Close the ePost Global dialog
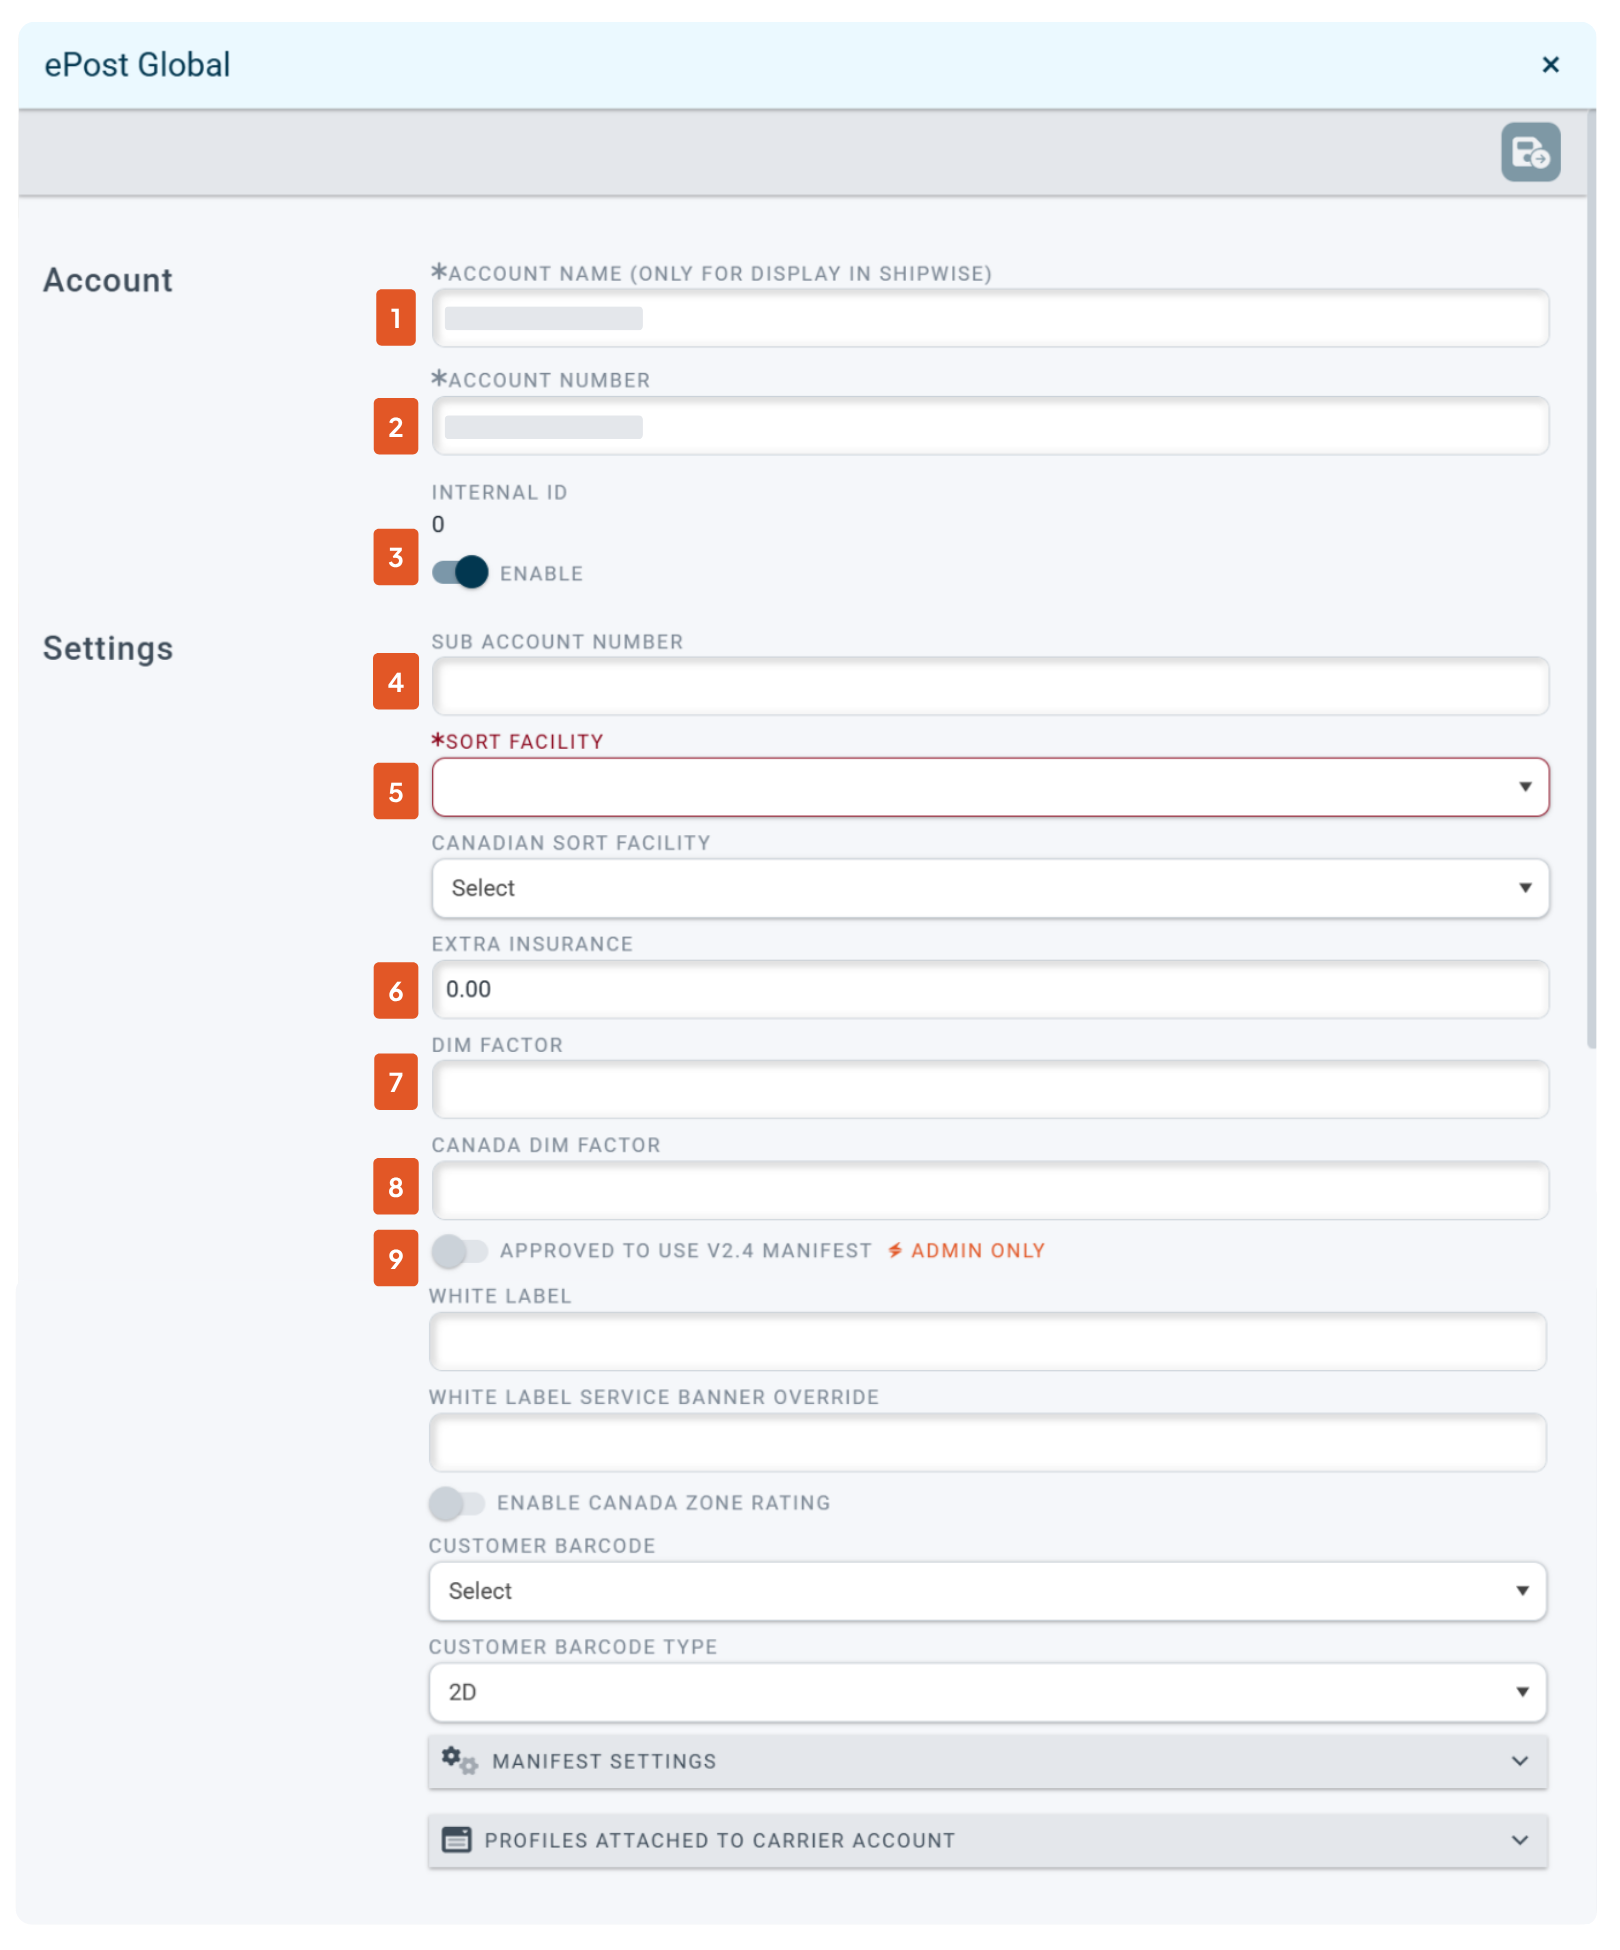The height and width of the screenshot is (1950, 1620). point(1550,65)
